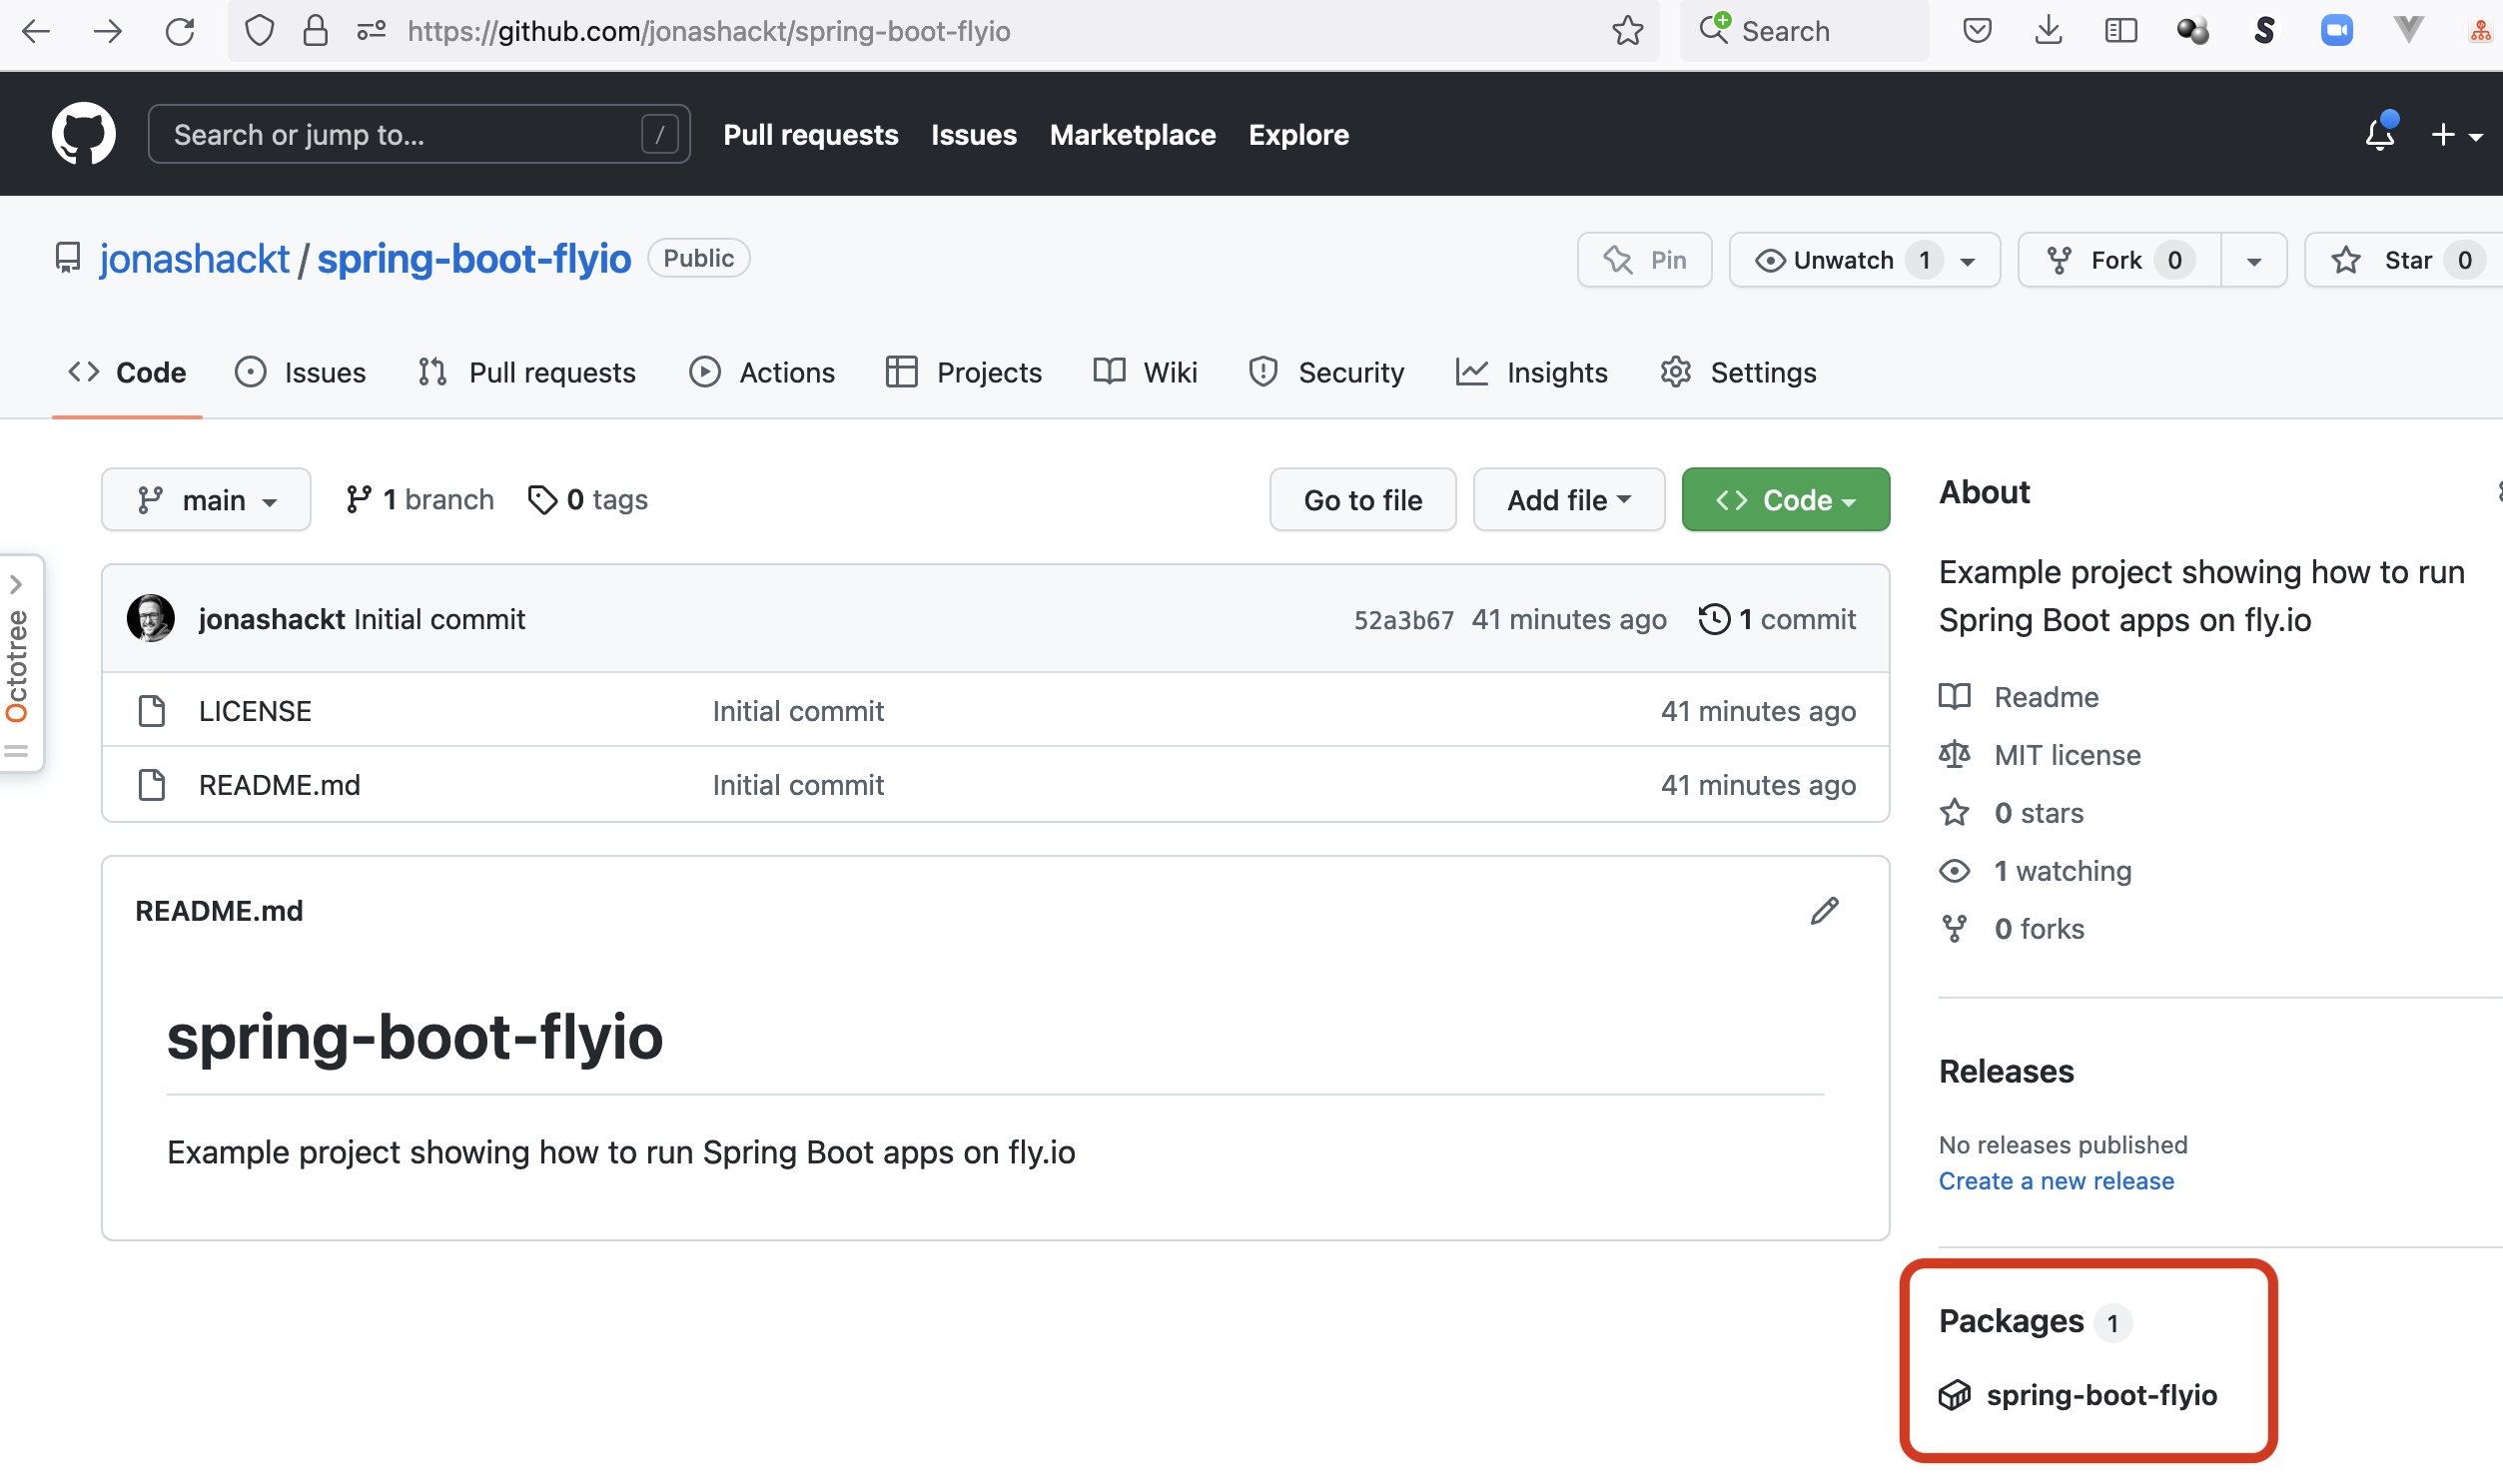Click the README.md file document icon

(x=152, y=784)
